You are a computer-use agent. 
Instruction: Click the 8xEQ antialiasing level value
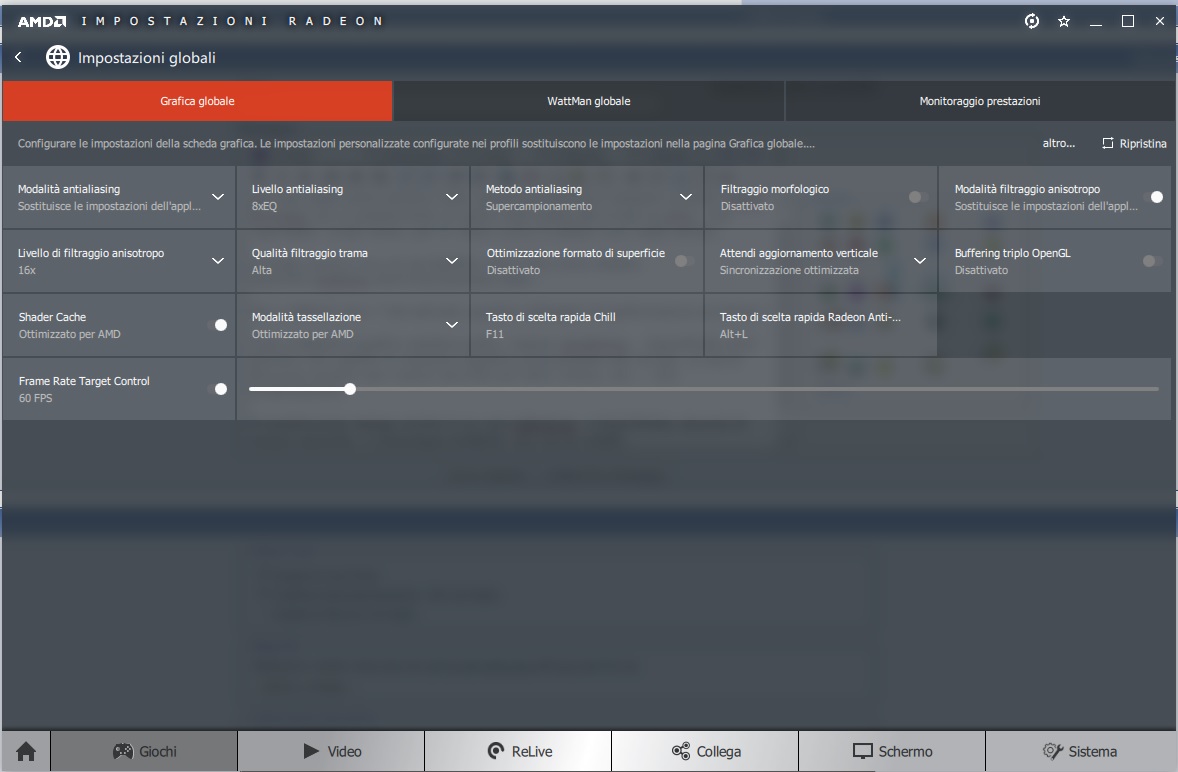264,206
